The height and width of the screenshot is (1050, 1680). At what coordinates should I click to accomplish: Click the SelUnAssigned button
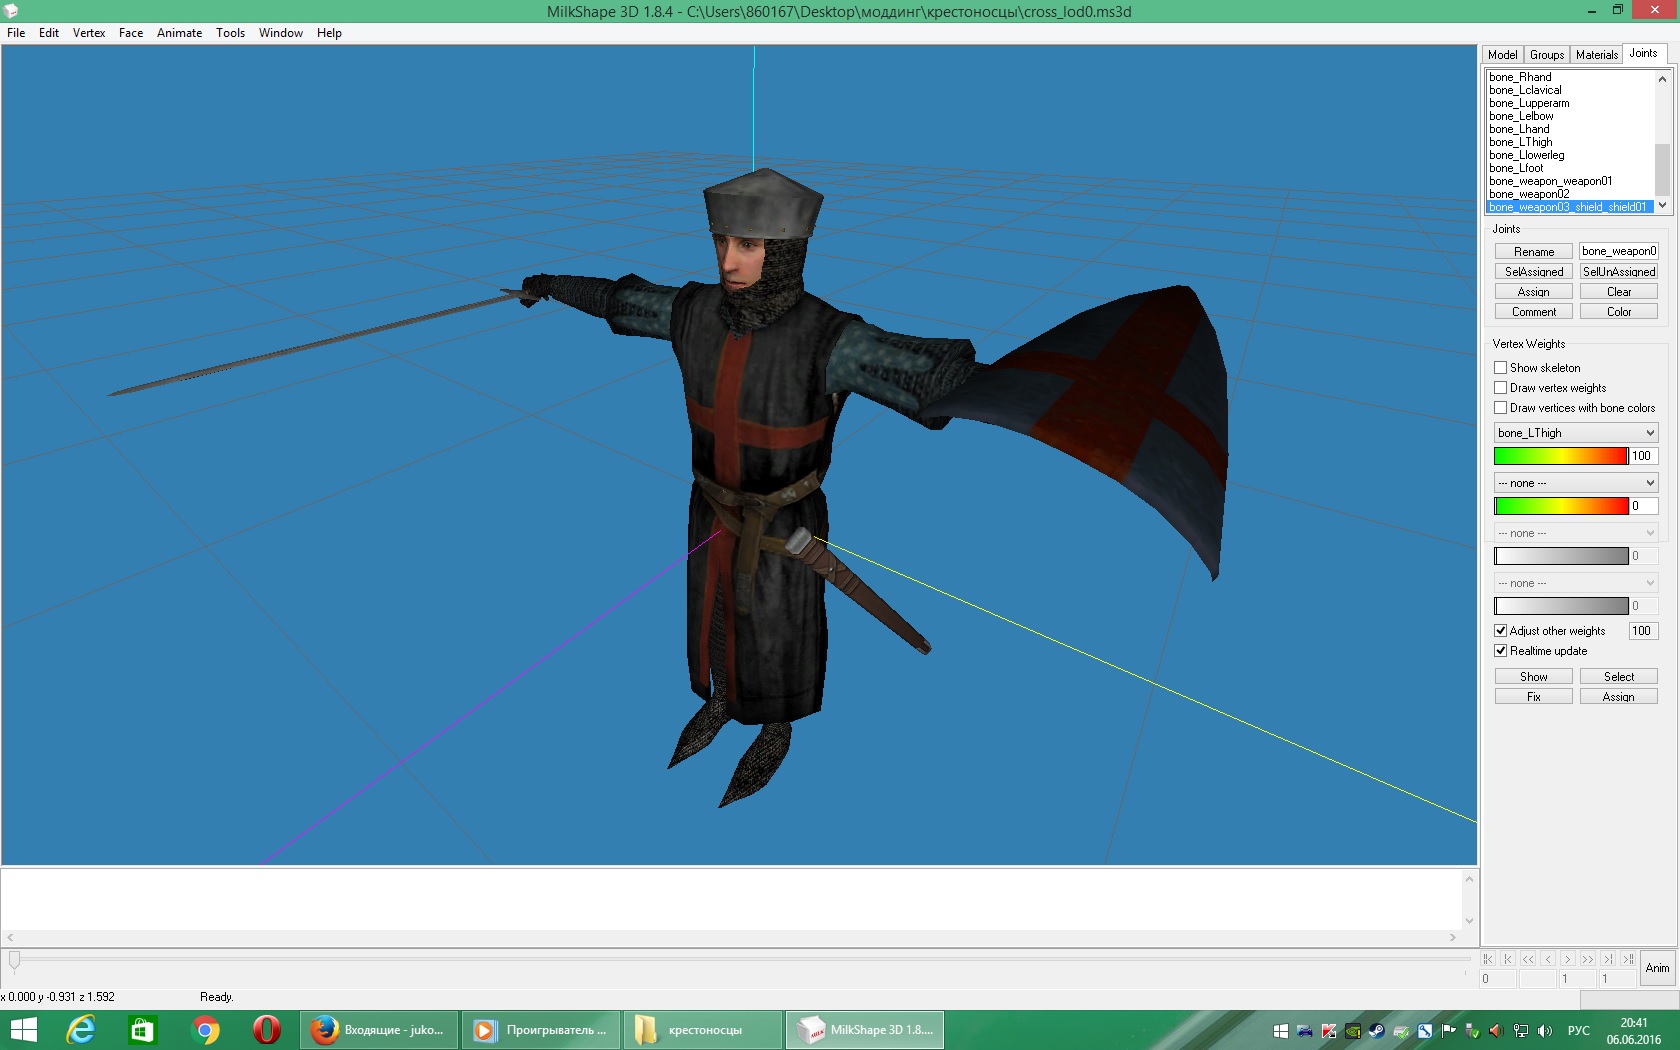(1619, 272)
